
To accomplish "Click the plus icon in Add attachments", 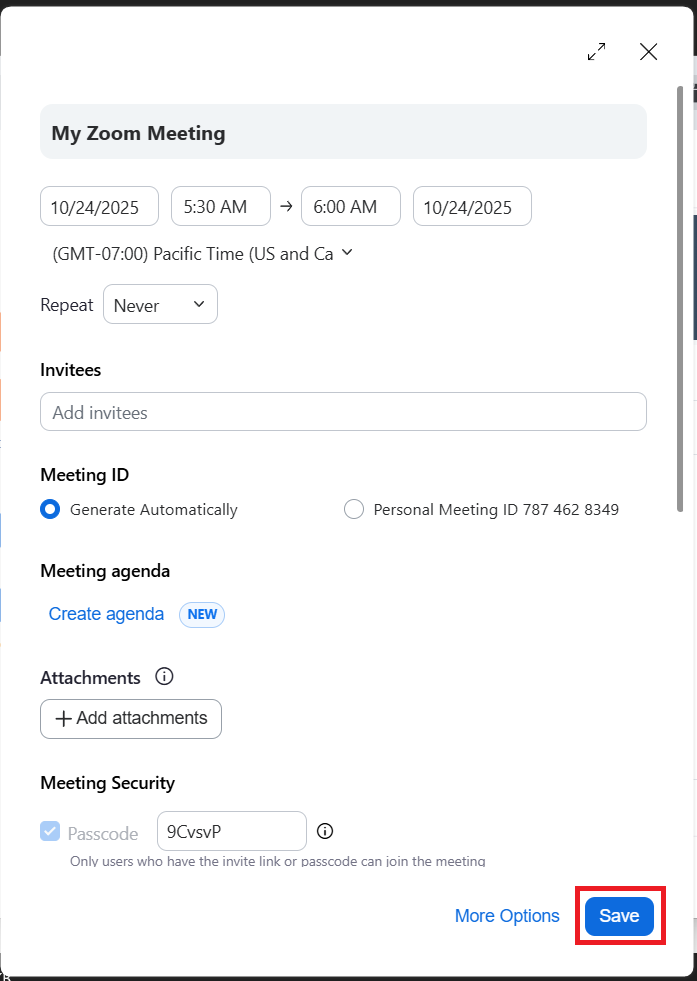I will click(64, 718).
